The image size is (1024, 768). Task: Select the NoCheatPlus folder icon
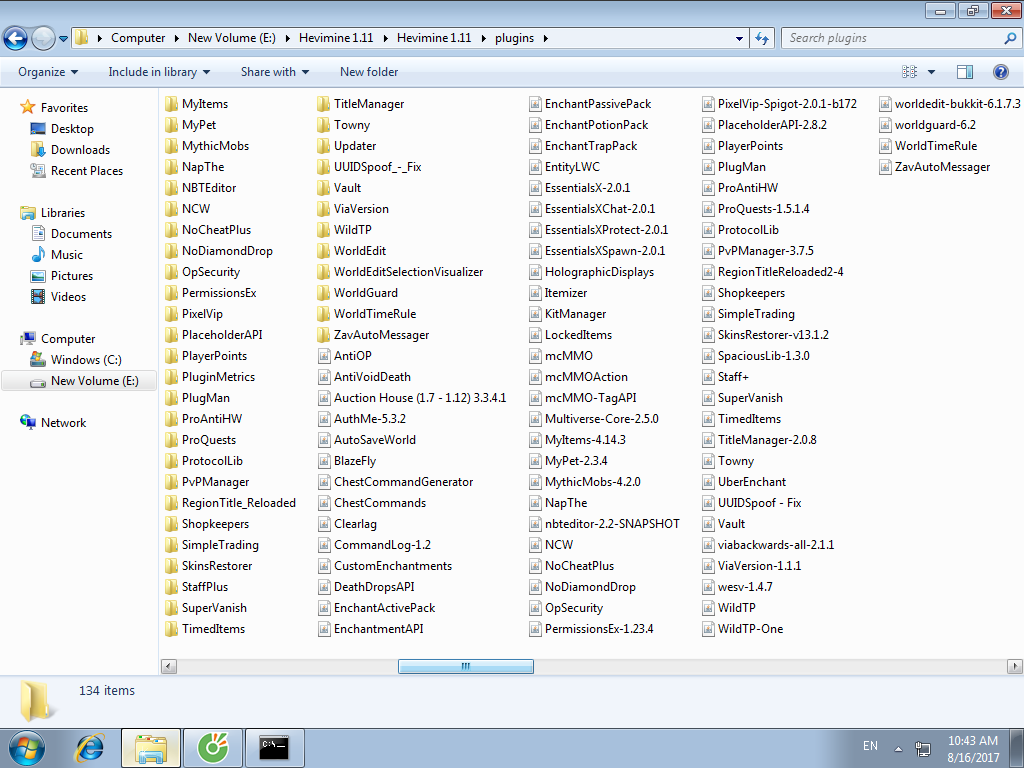click(171, 230)
